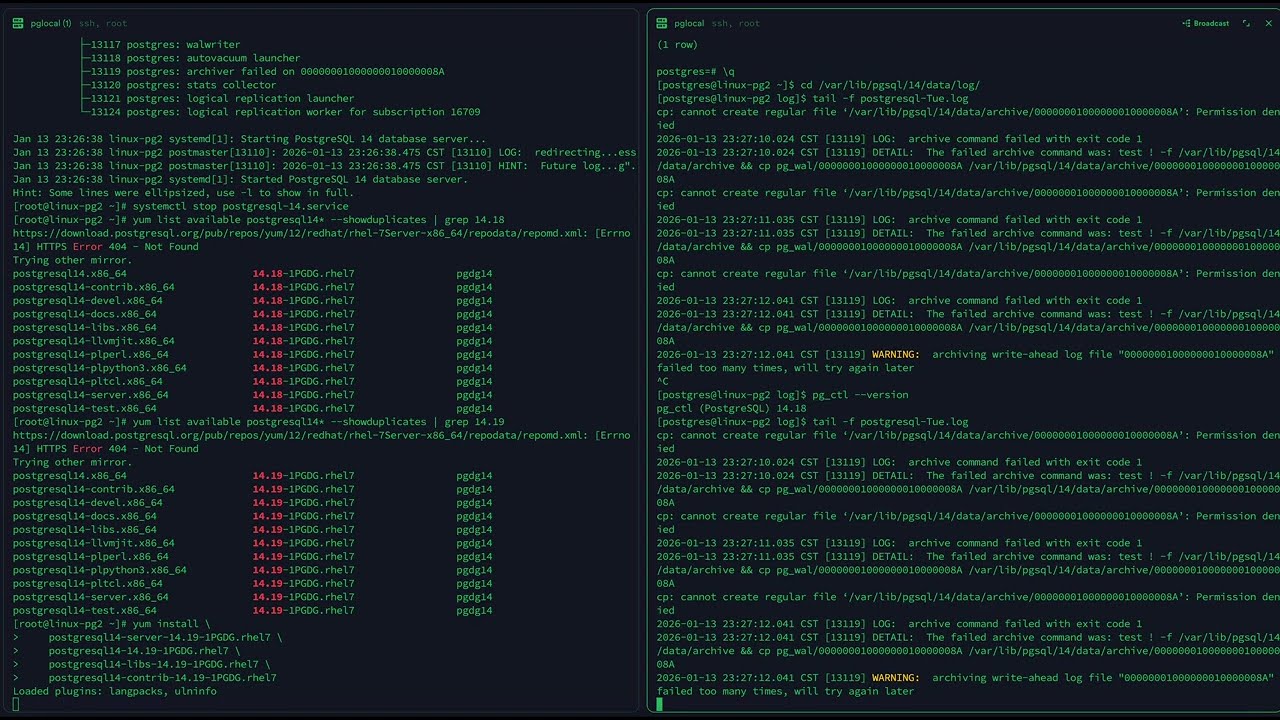This screenshot has width=1280, height=720.
Task: Click 'postgresql14-server-14.19-1PGDG.rhel7' install argument
Action: 160,637
